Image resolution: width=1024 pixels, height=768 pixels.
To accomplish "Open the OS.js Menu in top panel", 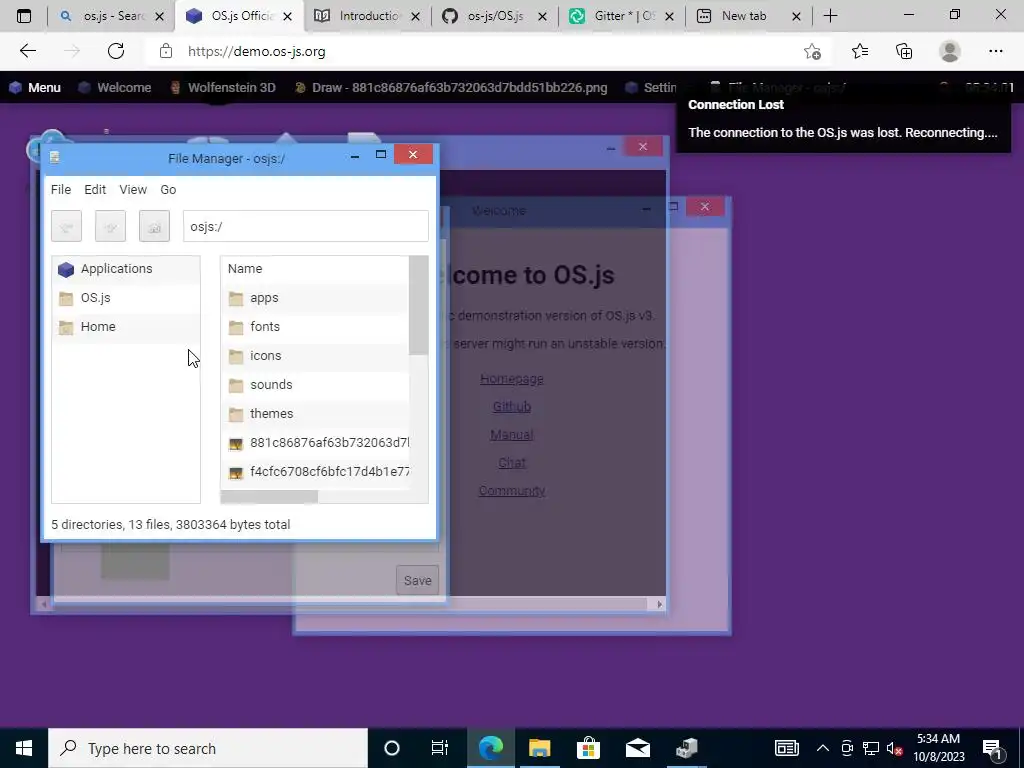I will (x=35, y=88).
